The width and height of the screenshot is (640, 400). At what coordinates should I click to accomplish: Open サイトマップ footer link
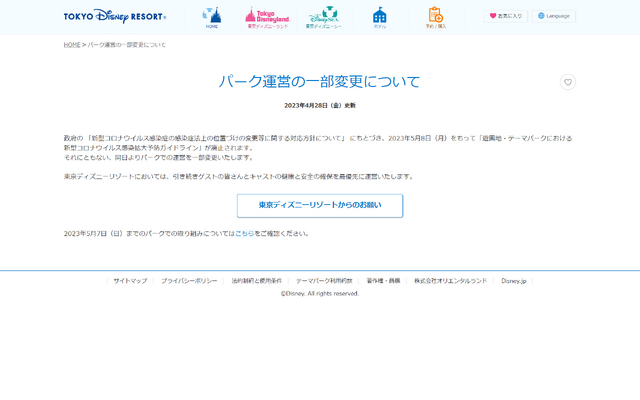(x=130, y=281)
